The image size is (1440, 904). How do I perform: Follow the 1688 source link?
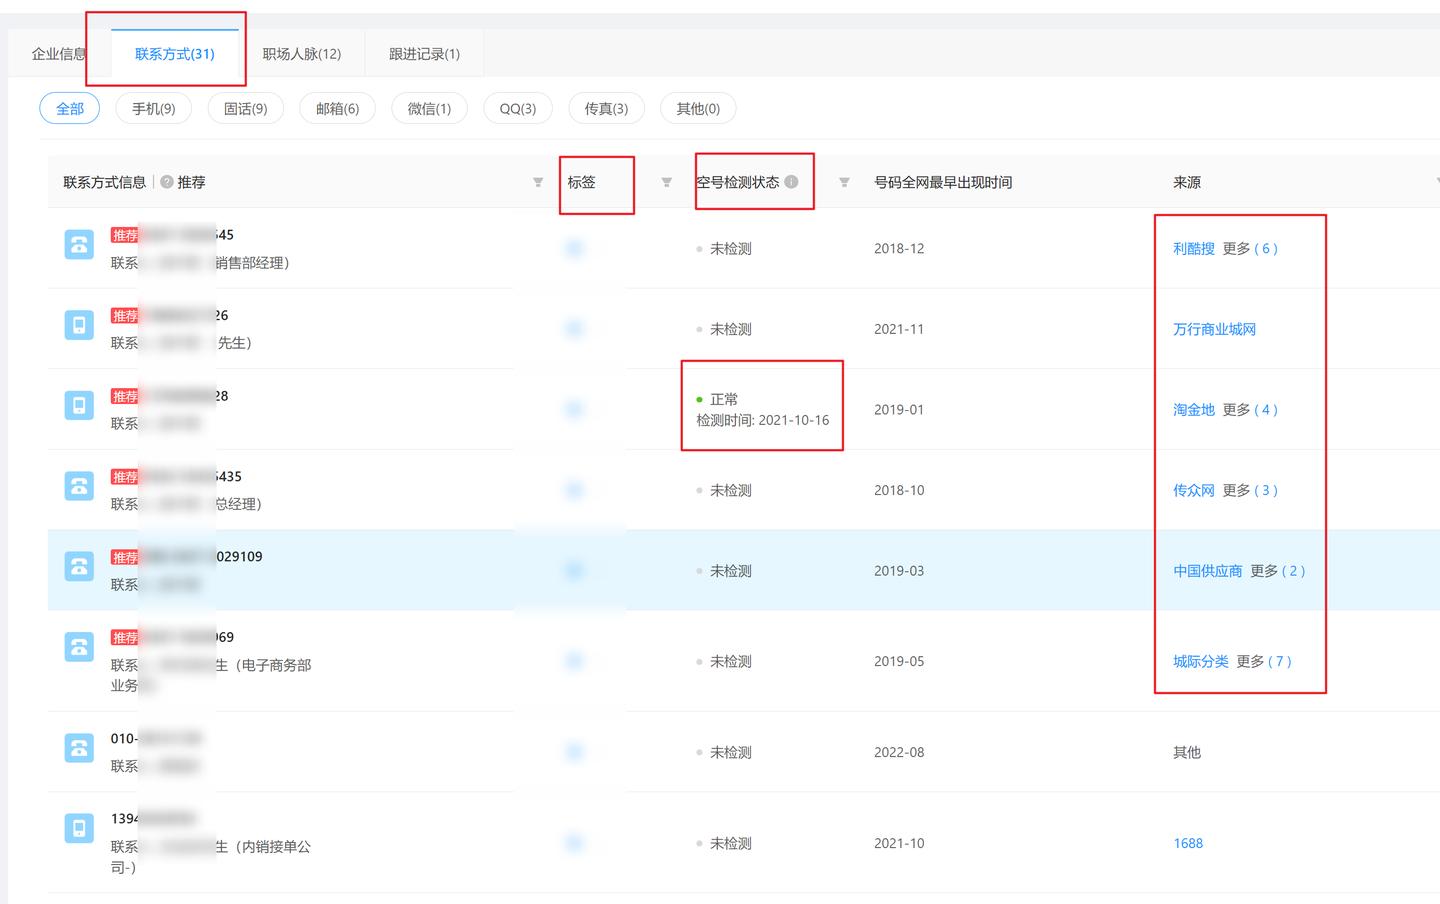(1188, 843)
